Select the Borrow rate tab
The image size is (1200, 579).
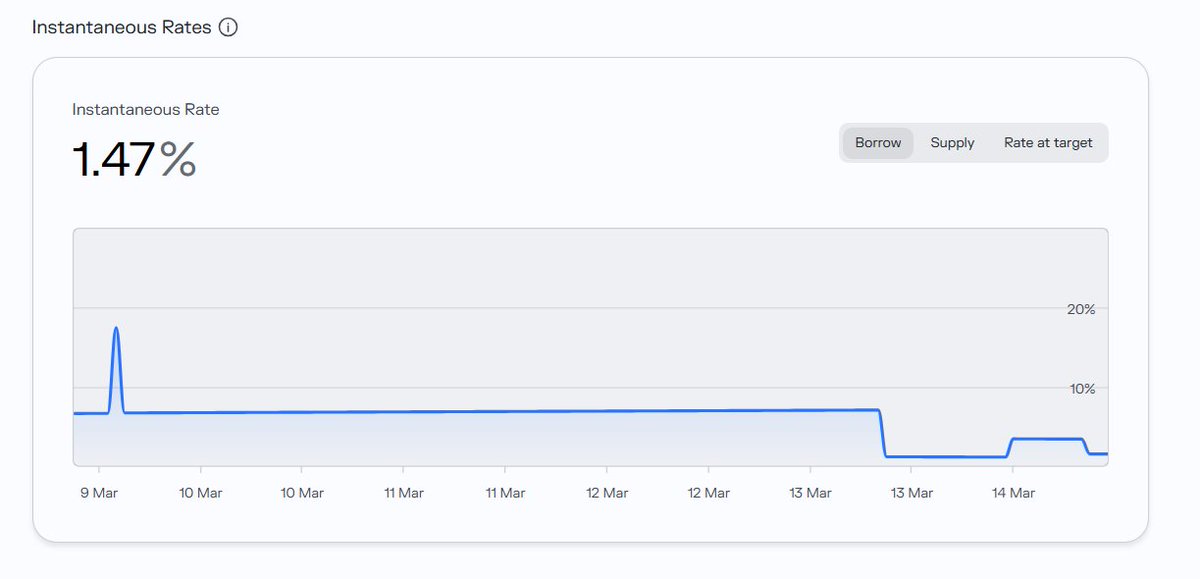pos(878,143)
